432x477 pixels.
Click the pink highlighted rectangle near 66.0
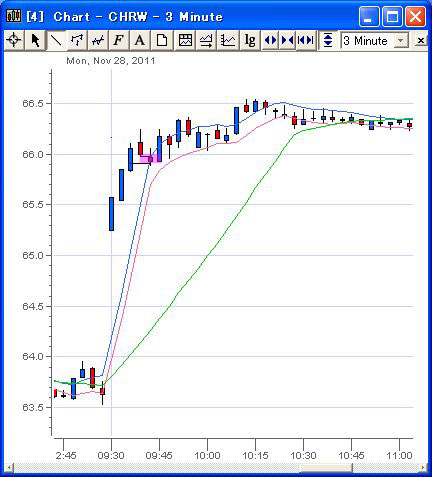[150, 158]
